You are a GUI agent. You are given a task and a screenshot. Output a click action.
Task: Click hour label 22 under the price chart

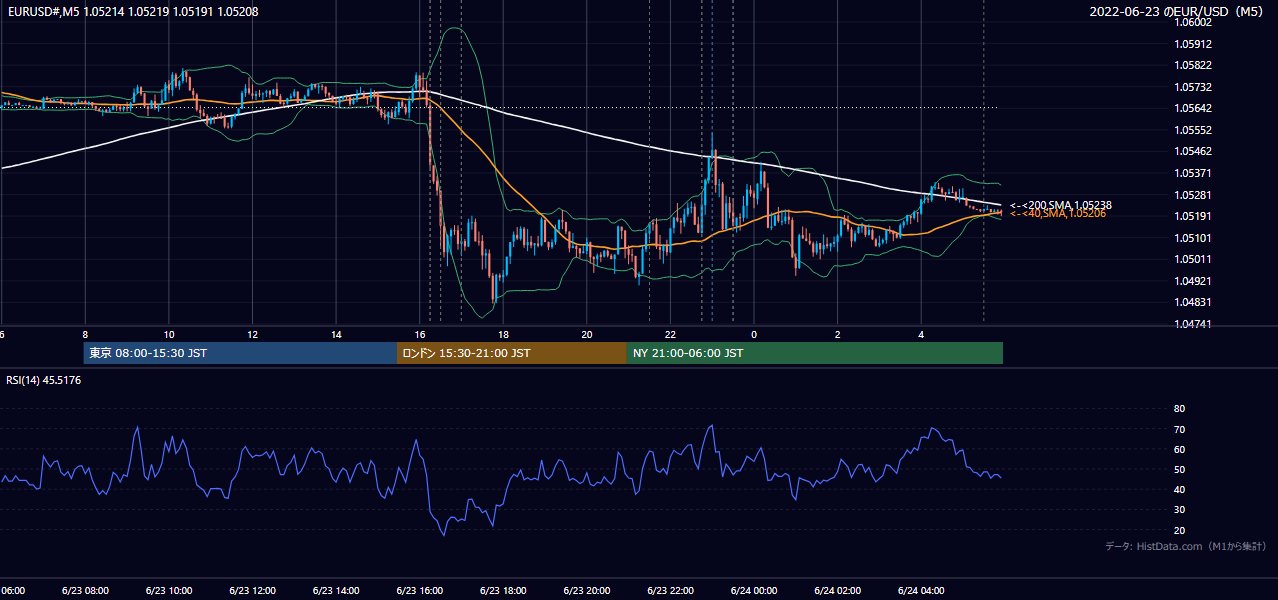[670, 335]
